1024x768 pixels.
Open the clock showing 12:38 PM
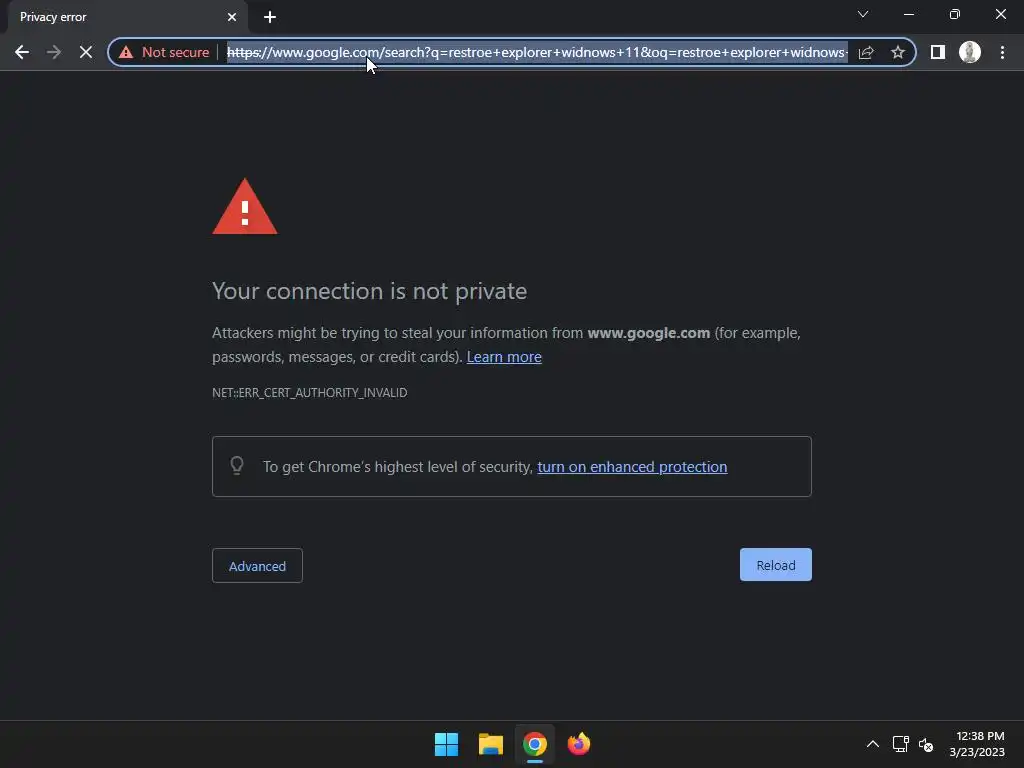tap(977, 744)
